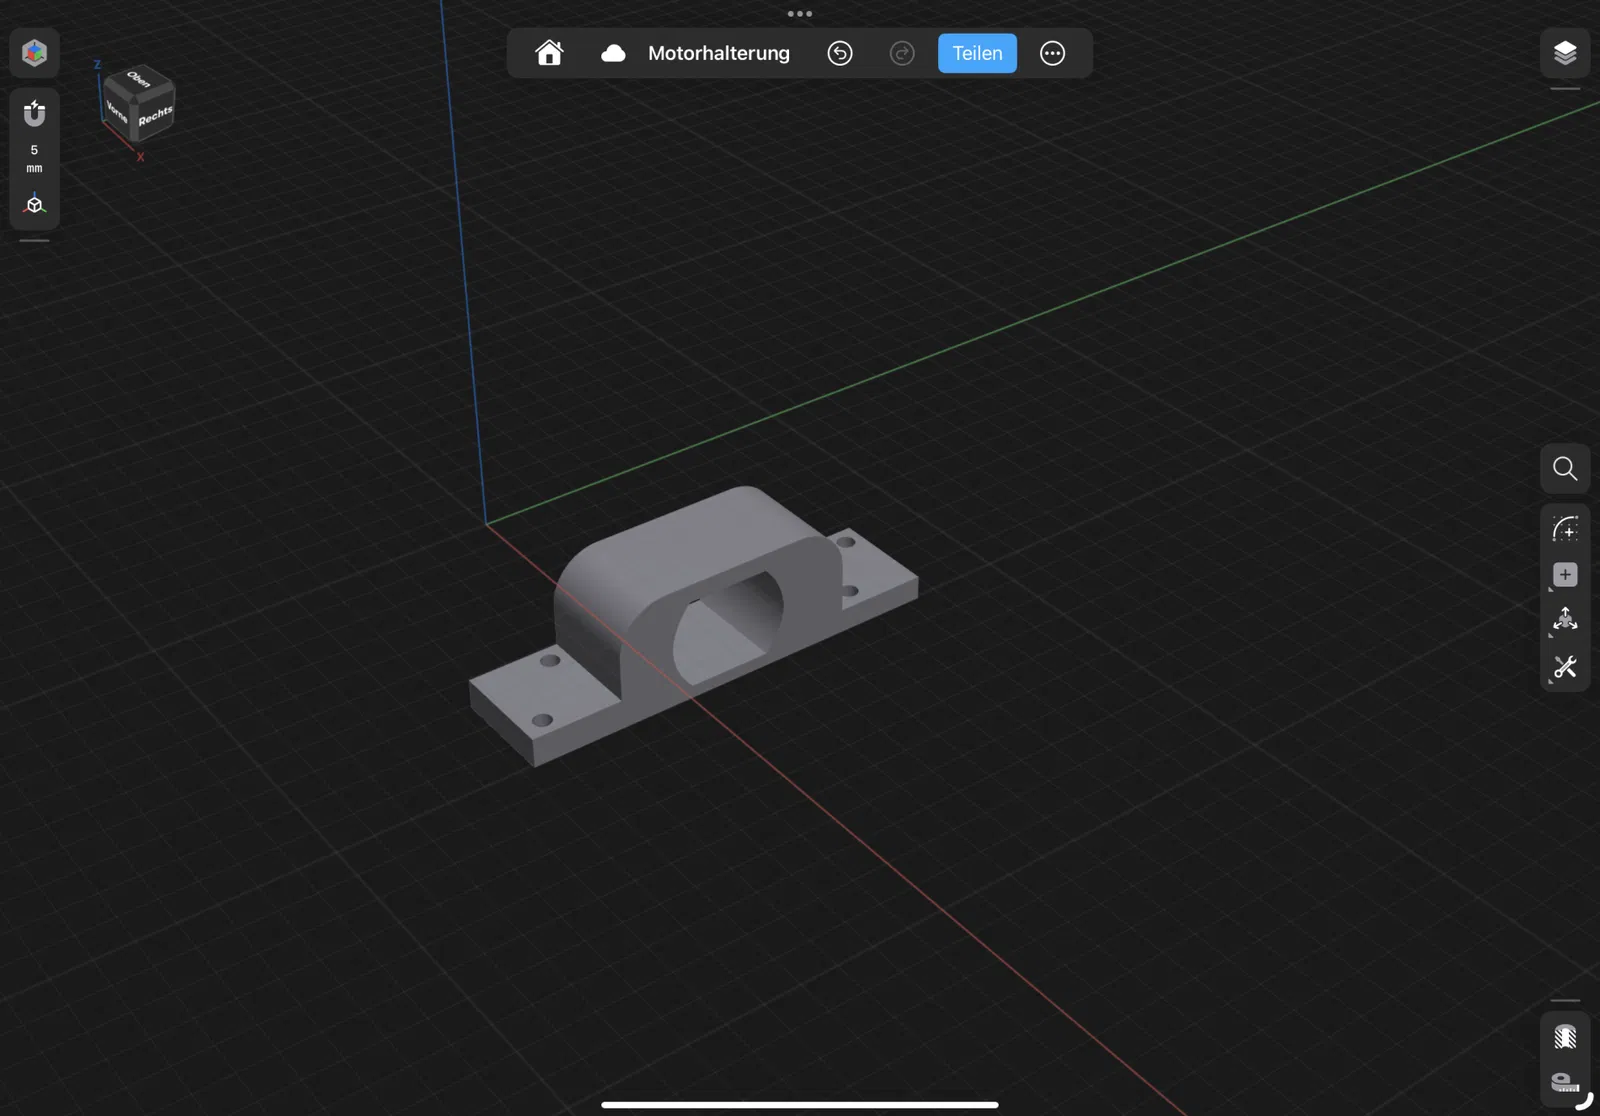
Task: Change the 5 mm grid snap value
Action: [x=34, y=158]
